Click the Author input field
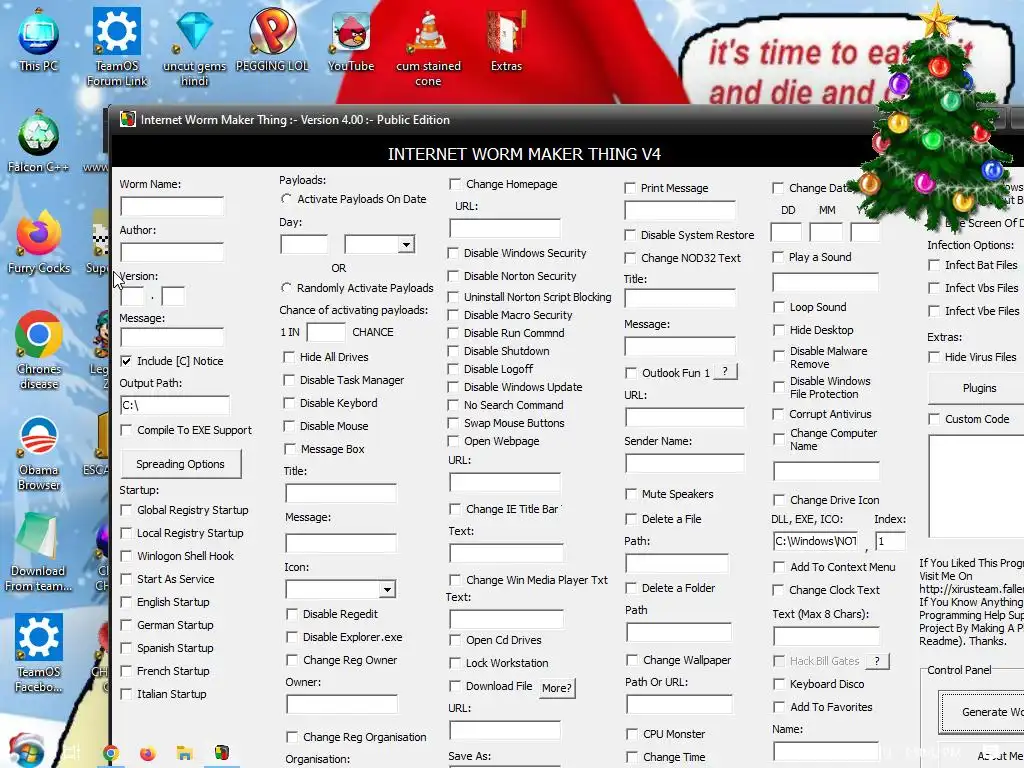Viewport: 1024px width, 768px height. (172, 252)
